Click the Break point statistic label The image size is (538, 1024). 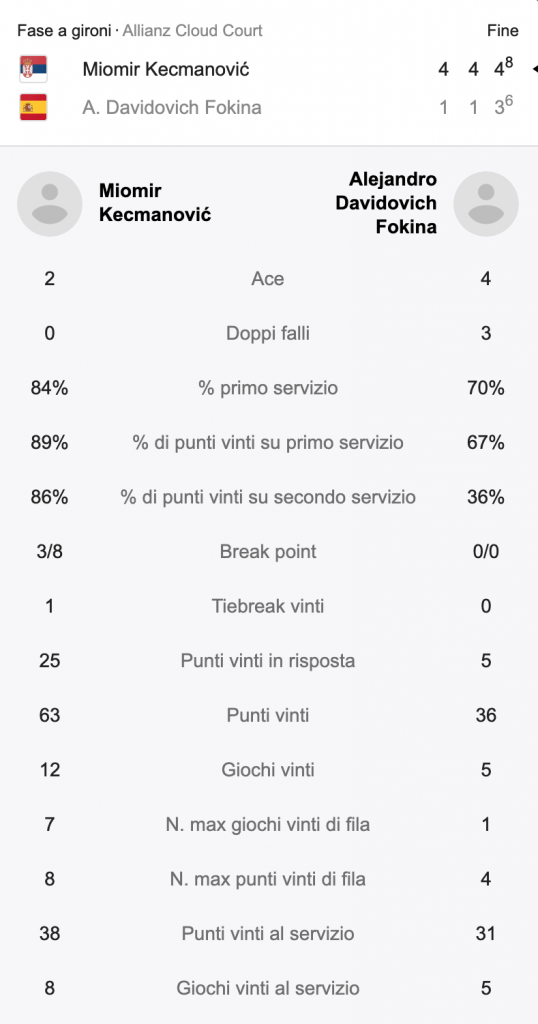(268, 552)
